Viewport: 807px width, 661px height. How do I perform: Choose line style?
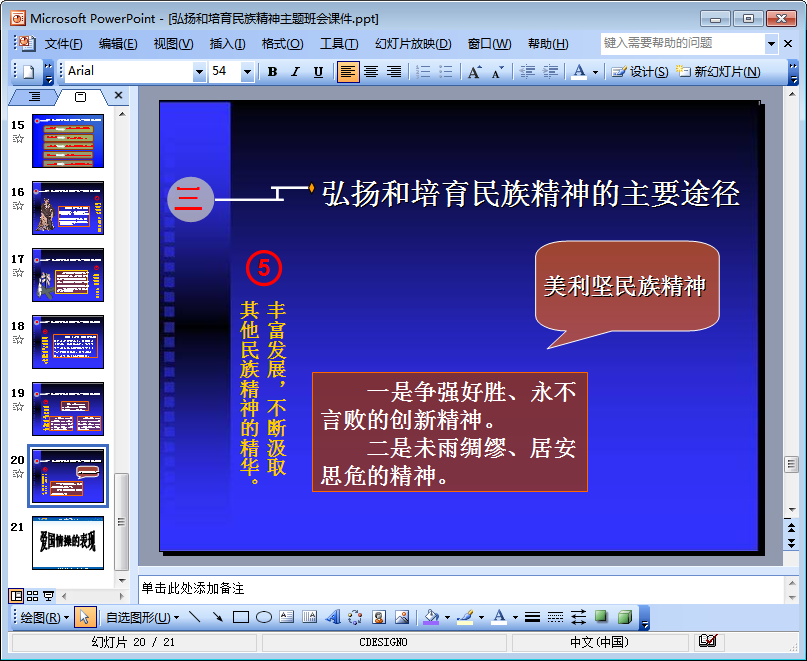point(532,617)
